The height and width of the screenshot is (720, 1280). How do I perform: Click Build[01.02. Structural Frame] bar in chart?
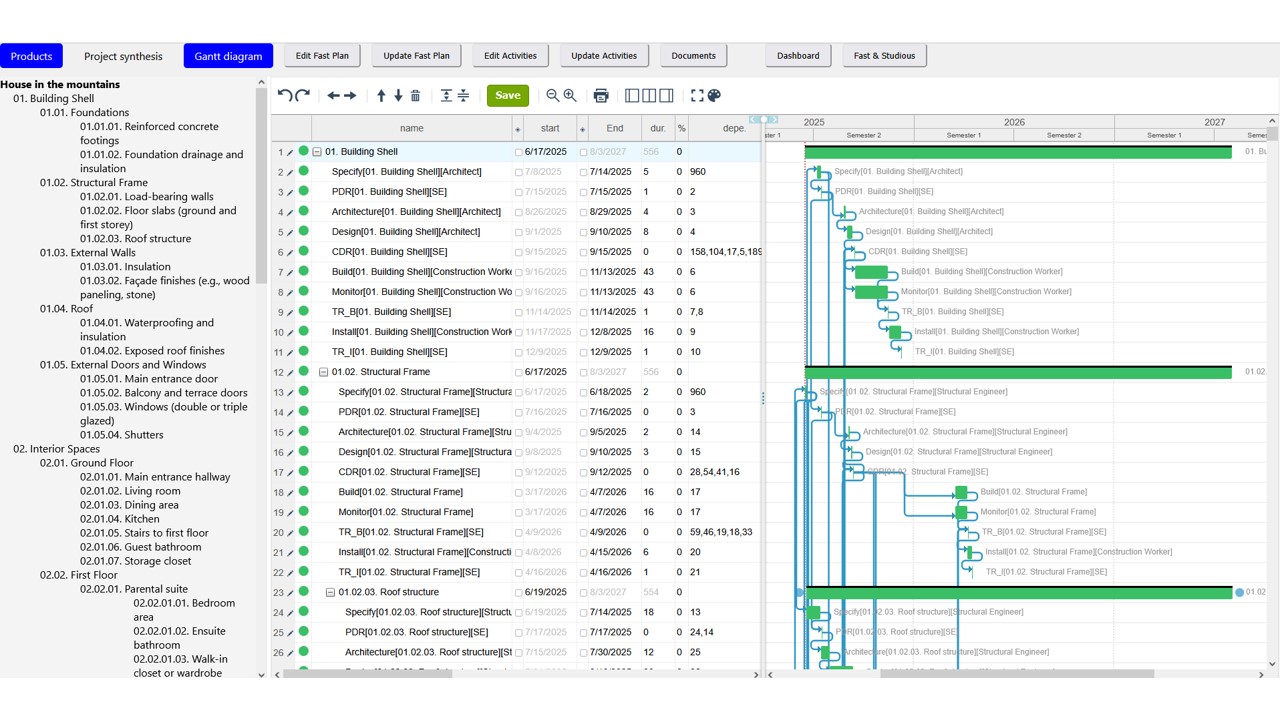tap(961, 492)
